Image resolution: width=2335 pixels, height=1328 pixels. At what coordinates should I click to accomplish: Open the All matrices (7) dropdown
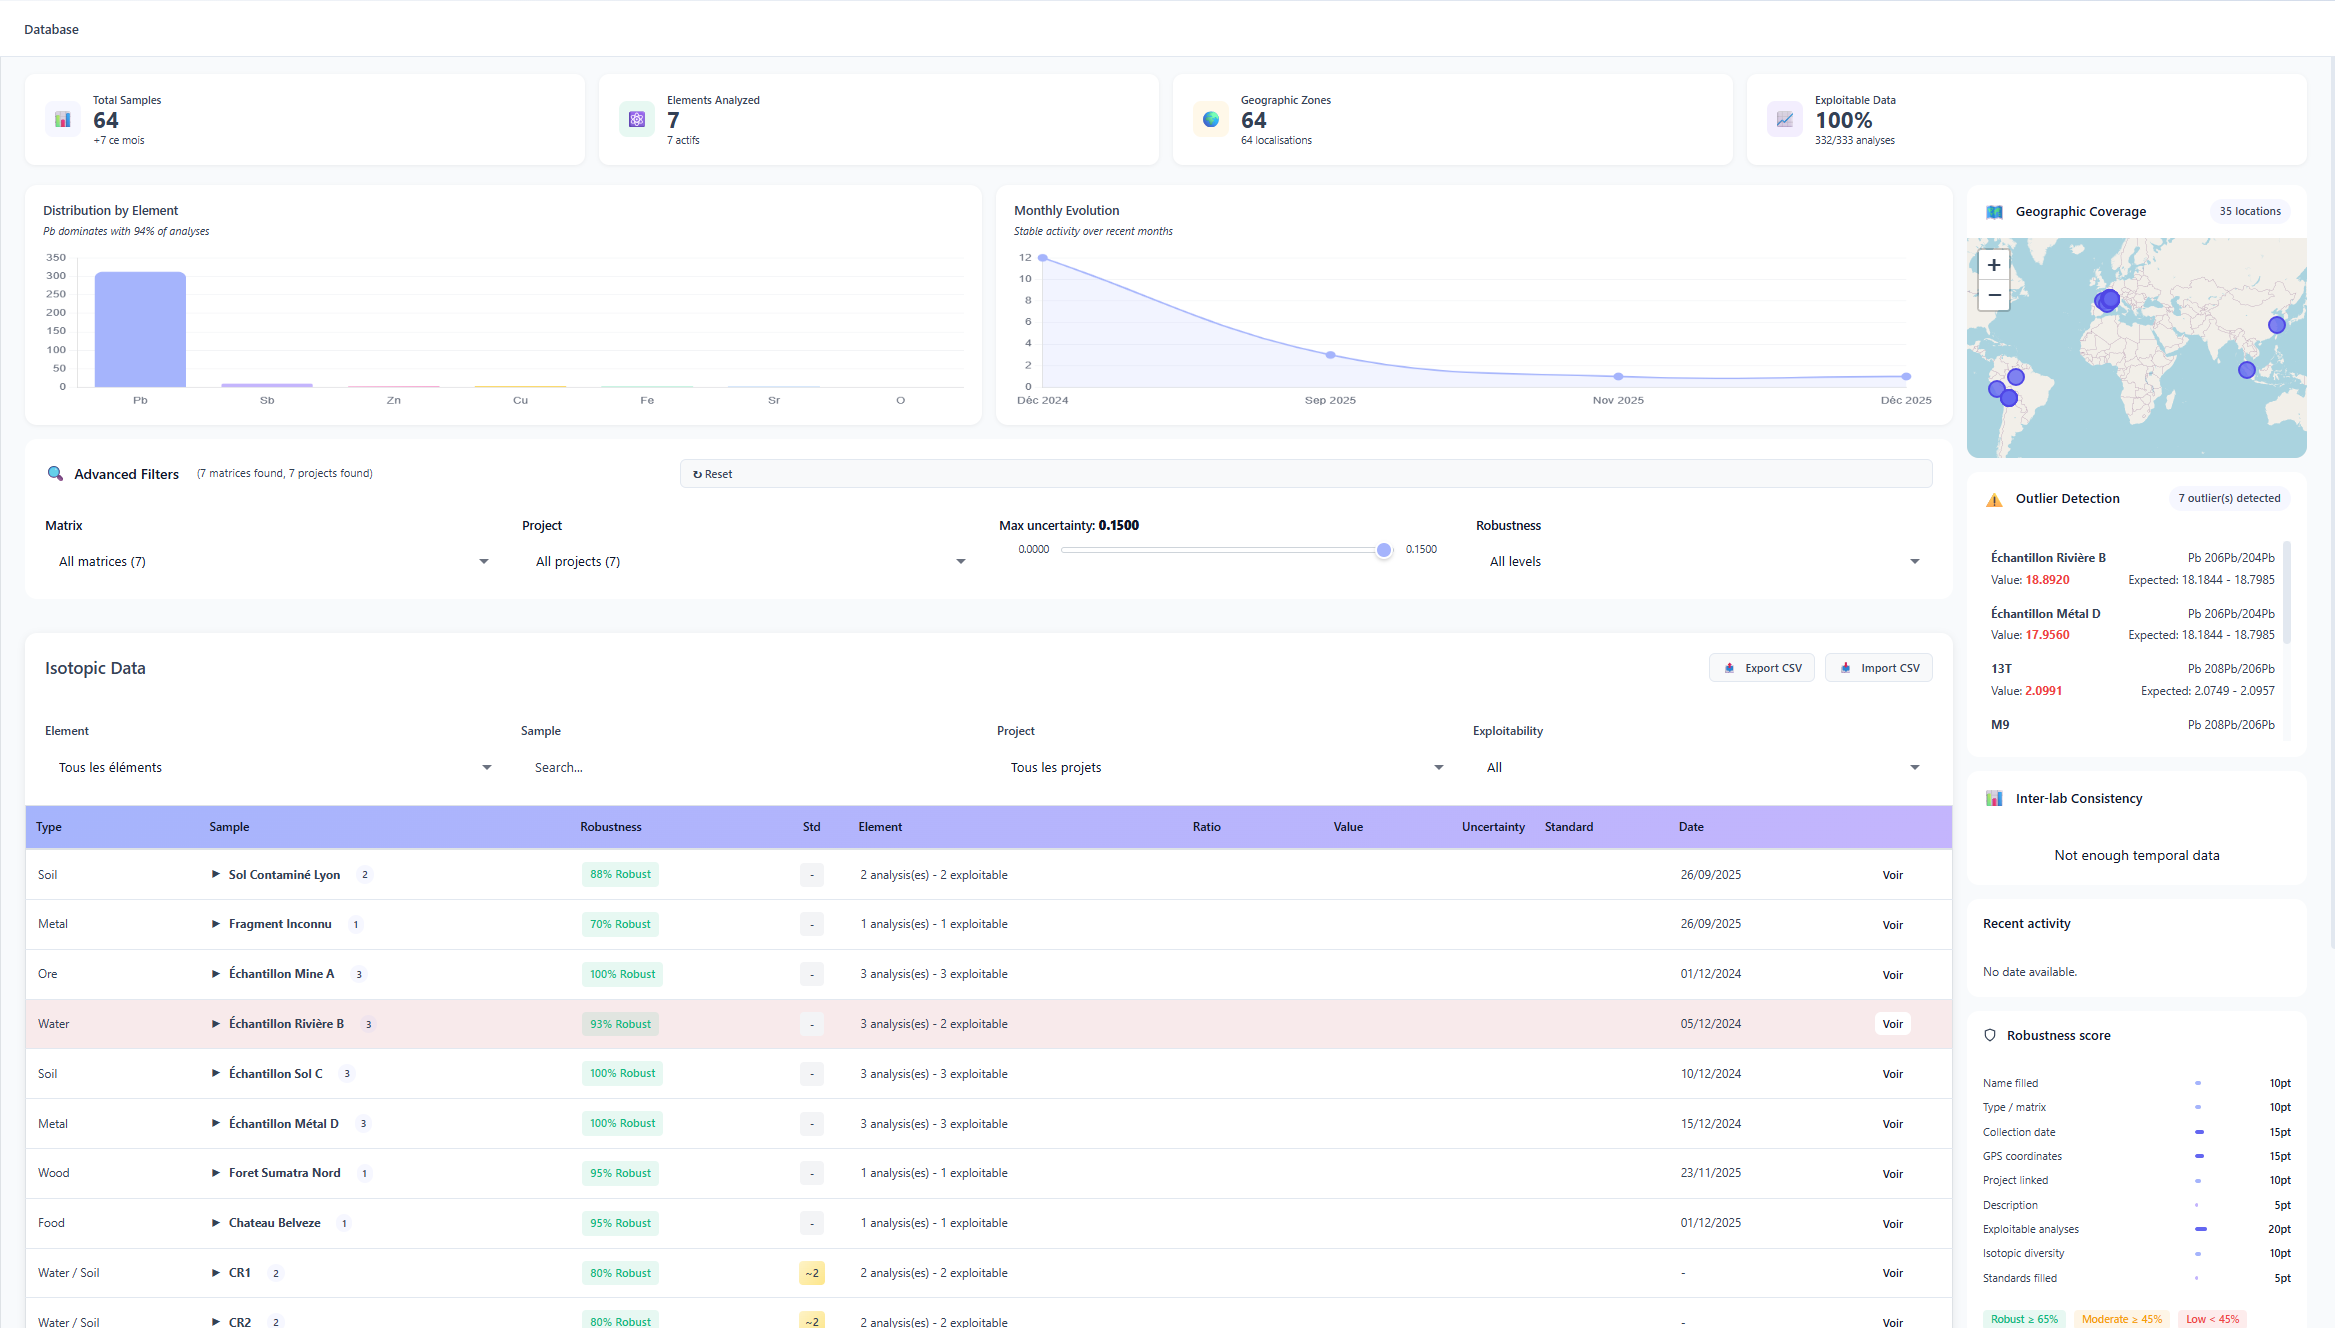270,561
